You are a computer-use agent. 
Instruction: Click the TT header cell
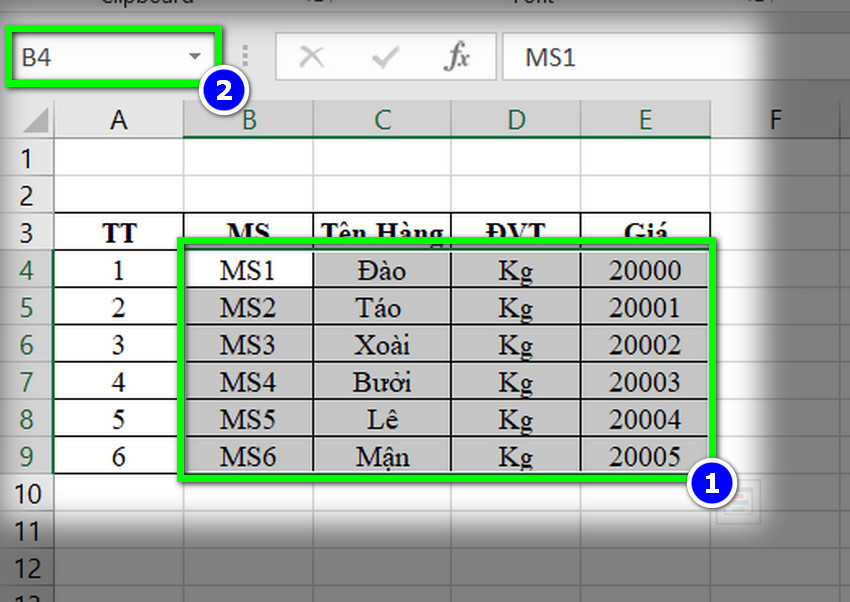pyautogui.click(x=119, y=232)
